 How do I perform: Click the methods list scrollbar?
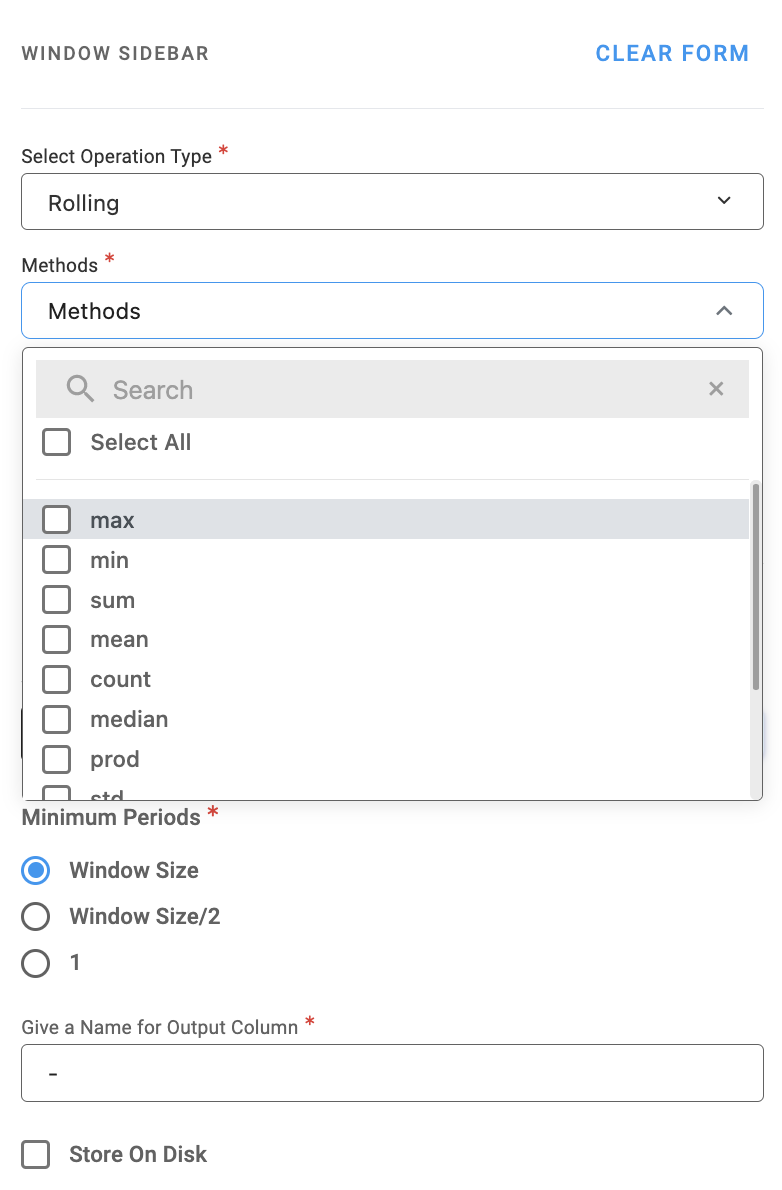(755, 586)
